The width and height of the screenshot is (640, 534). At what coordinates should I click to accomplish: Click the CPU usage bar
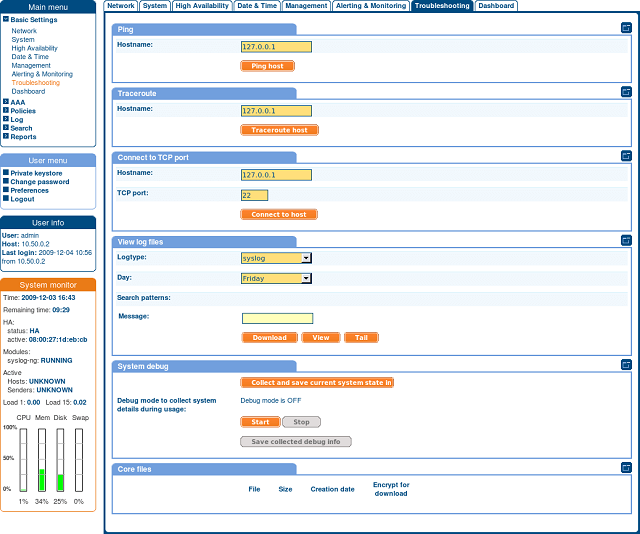pos(23,460)
